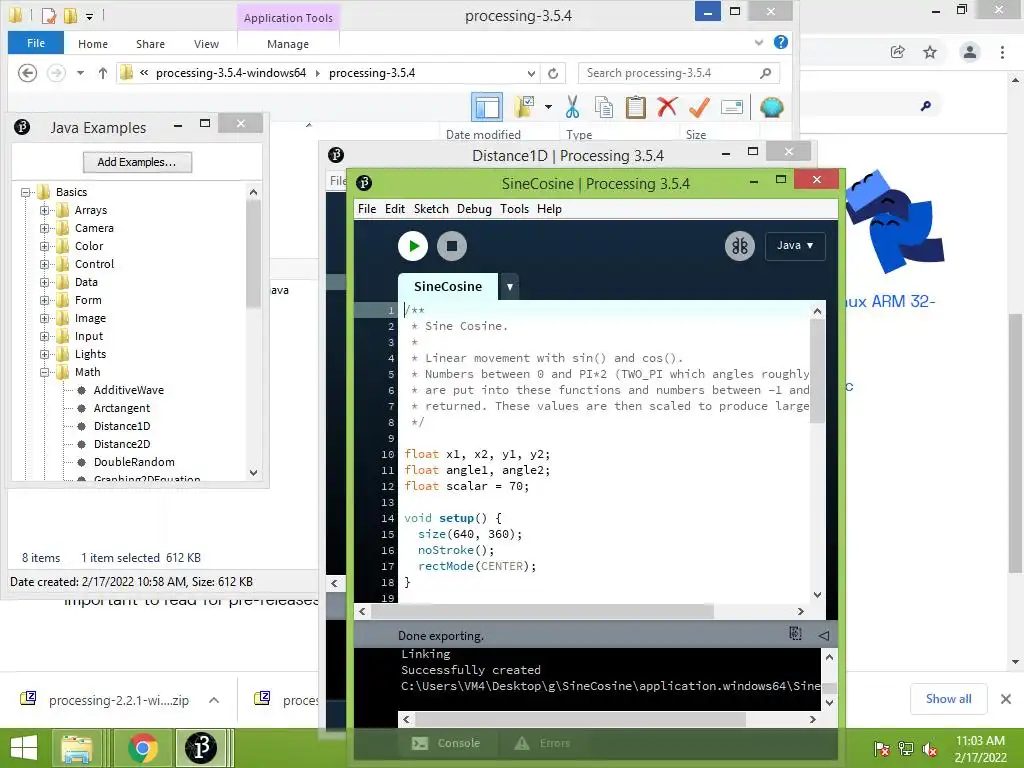Open the View ribbon tab
1024x768 pixels.
[206, 44]
